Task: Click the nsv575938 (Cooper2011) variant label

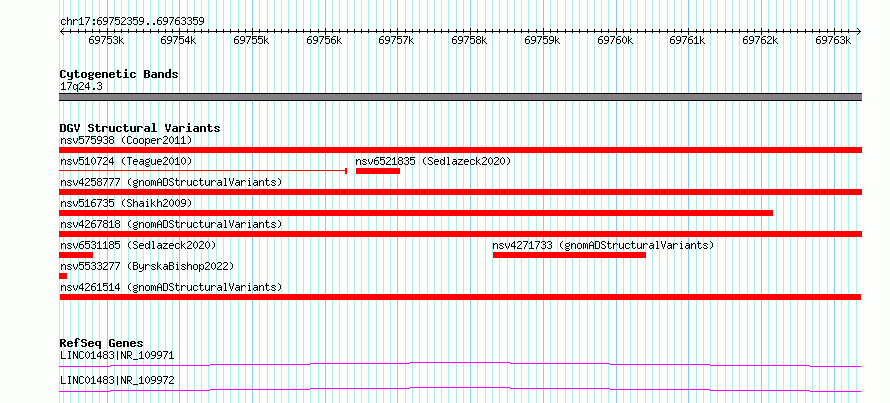Action: click(x=126, y=140)
